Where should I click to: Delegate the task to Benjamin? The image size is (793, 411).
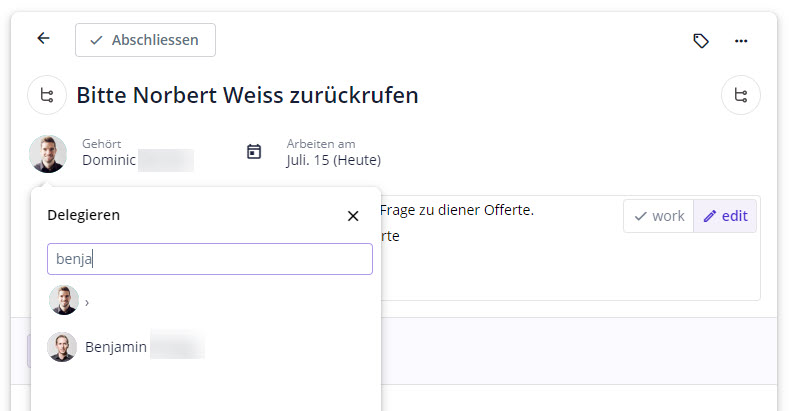(x=117, y=347)
